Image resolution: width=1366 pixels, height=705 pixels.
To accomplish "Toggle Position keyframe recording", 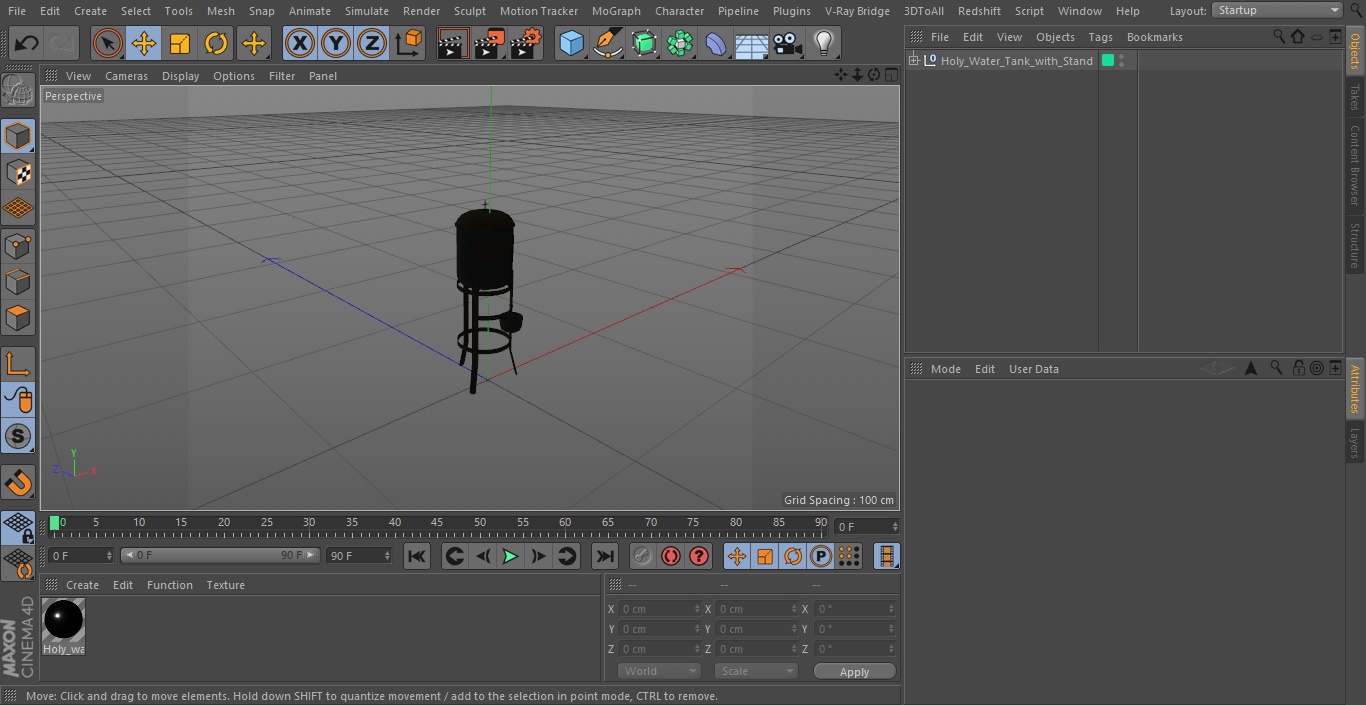I will coord(737,556).
